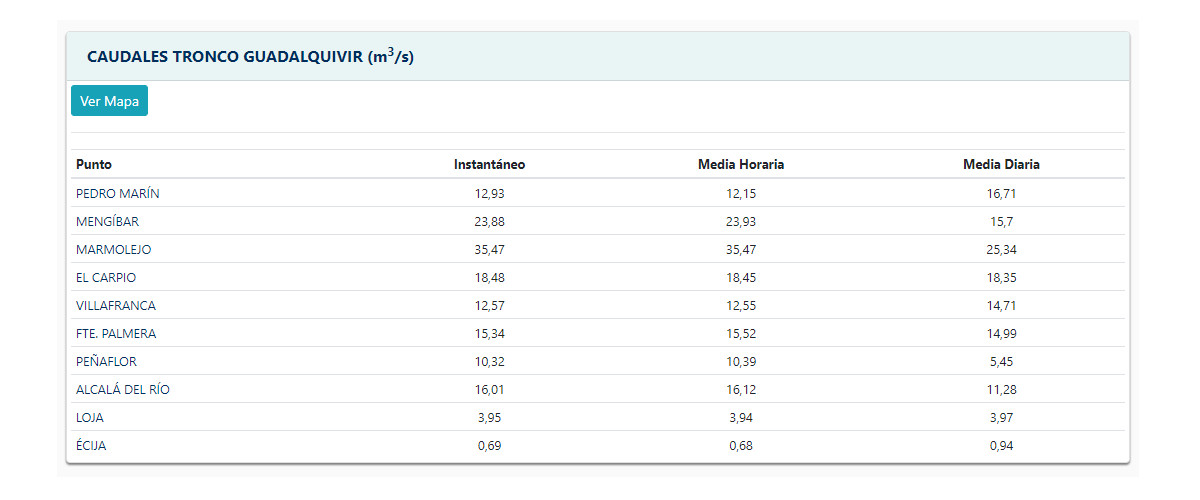Click Alcalá del Río hourly average 16,12
1200x500 pixels.
click(740, 389)
